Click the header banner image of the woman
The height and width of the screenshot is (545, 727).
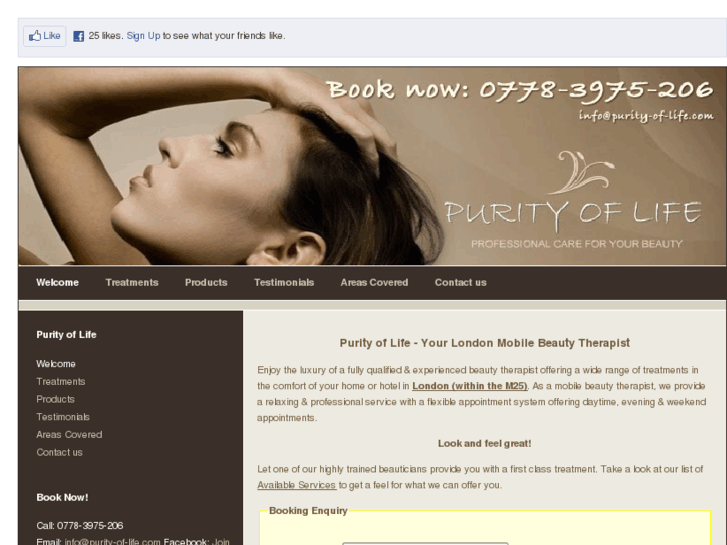pos(372,166)
